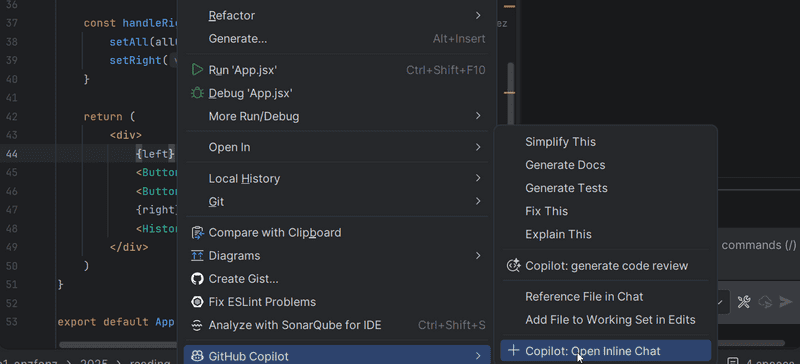Expand the Refactor submenu arrow
This screenshot has height=364, width=800.
pos(478,15)
